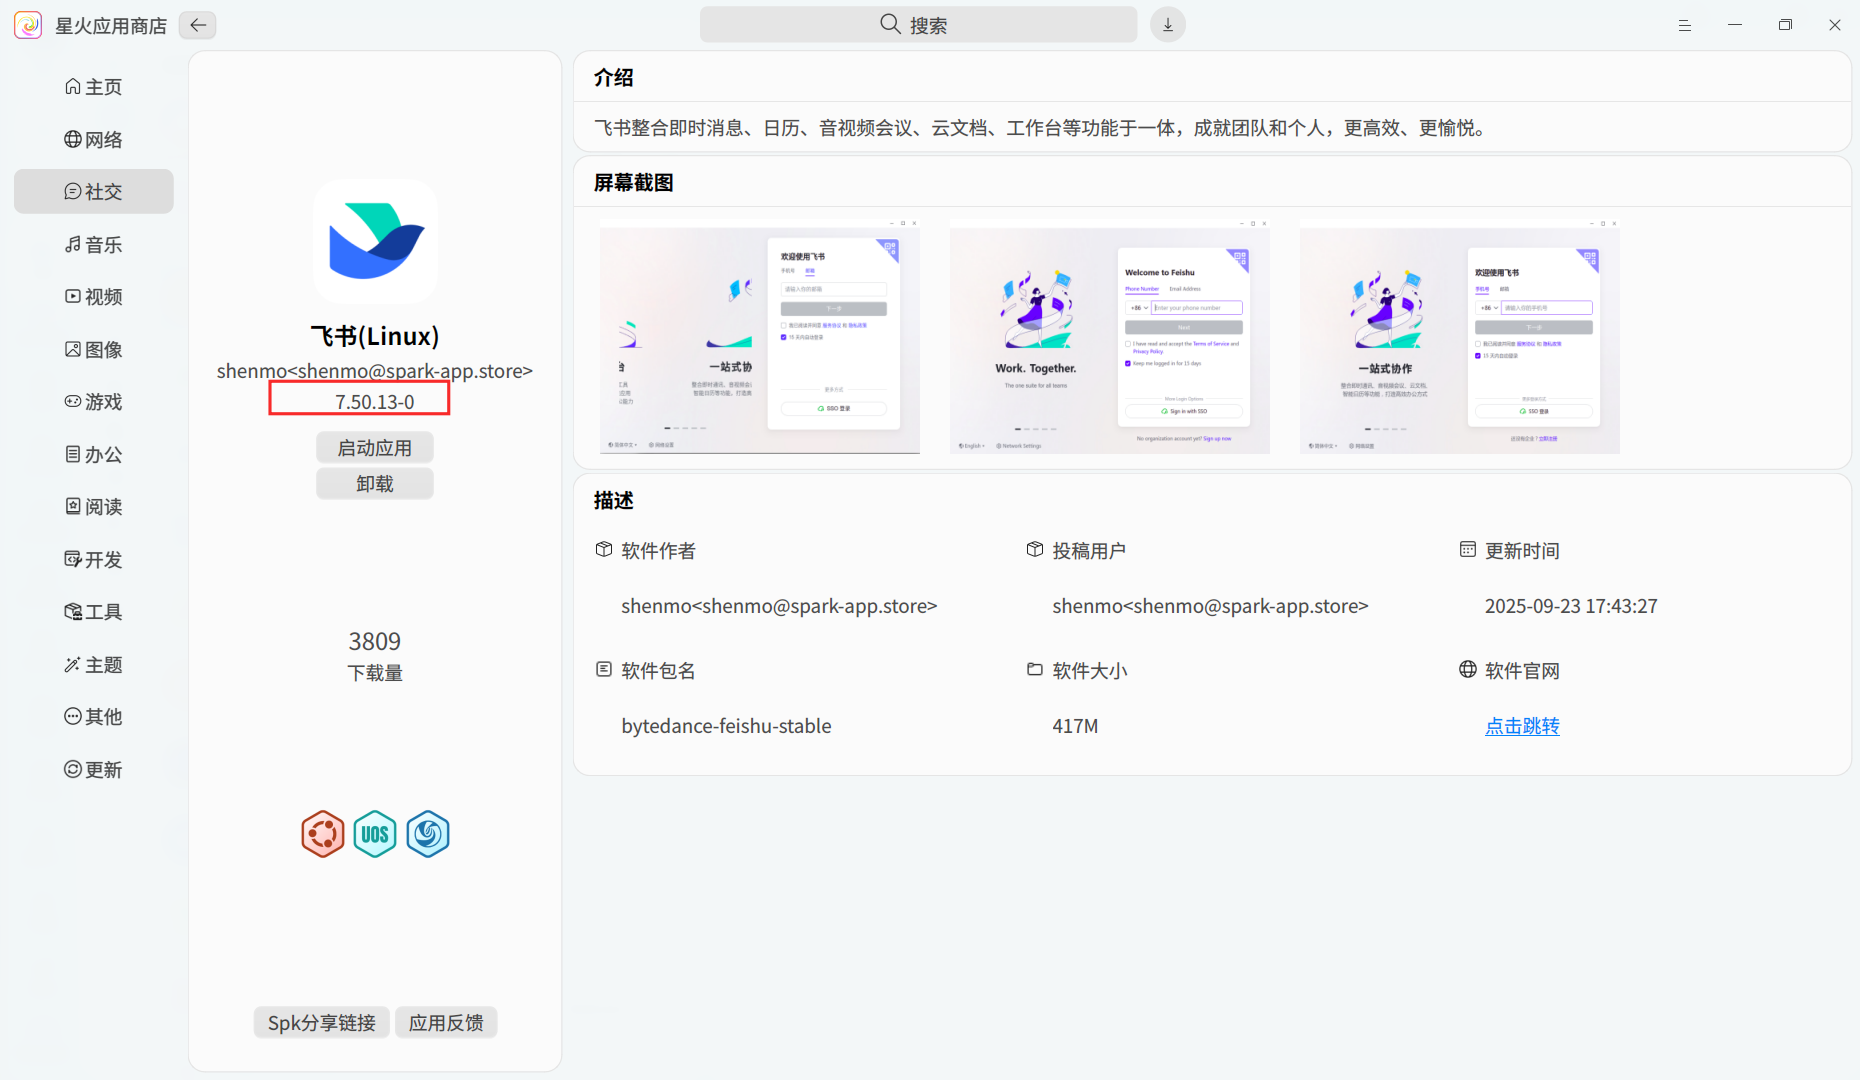Click the submitter email under 投稿用户
The image size is (1860, 1080).
click(x=1210, y=606)
